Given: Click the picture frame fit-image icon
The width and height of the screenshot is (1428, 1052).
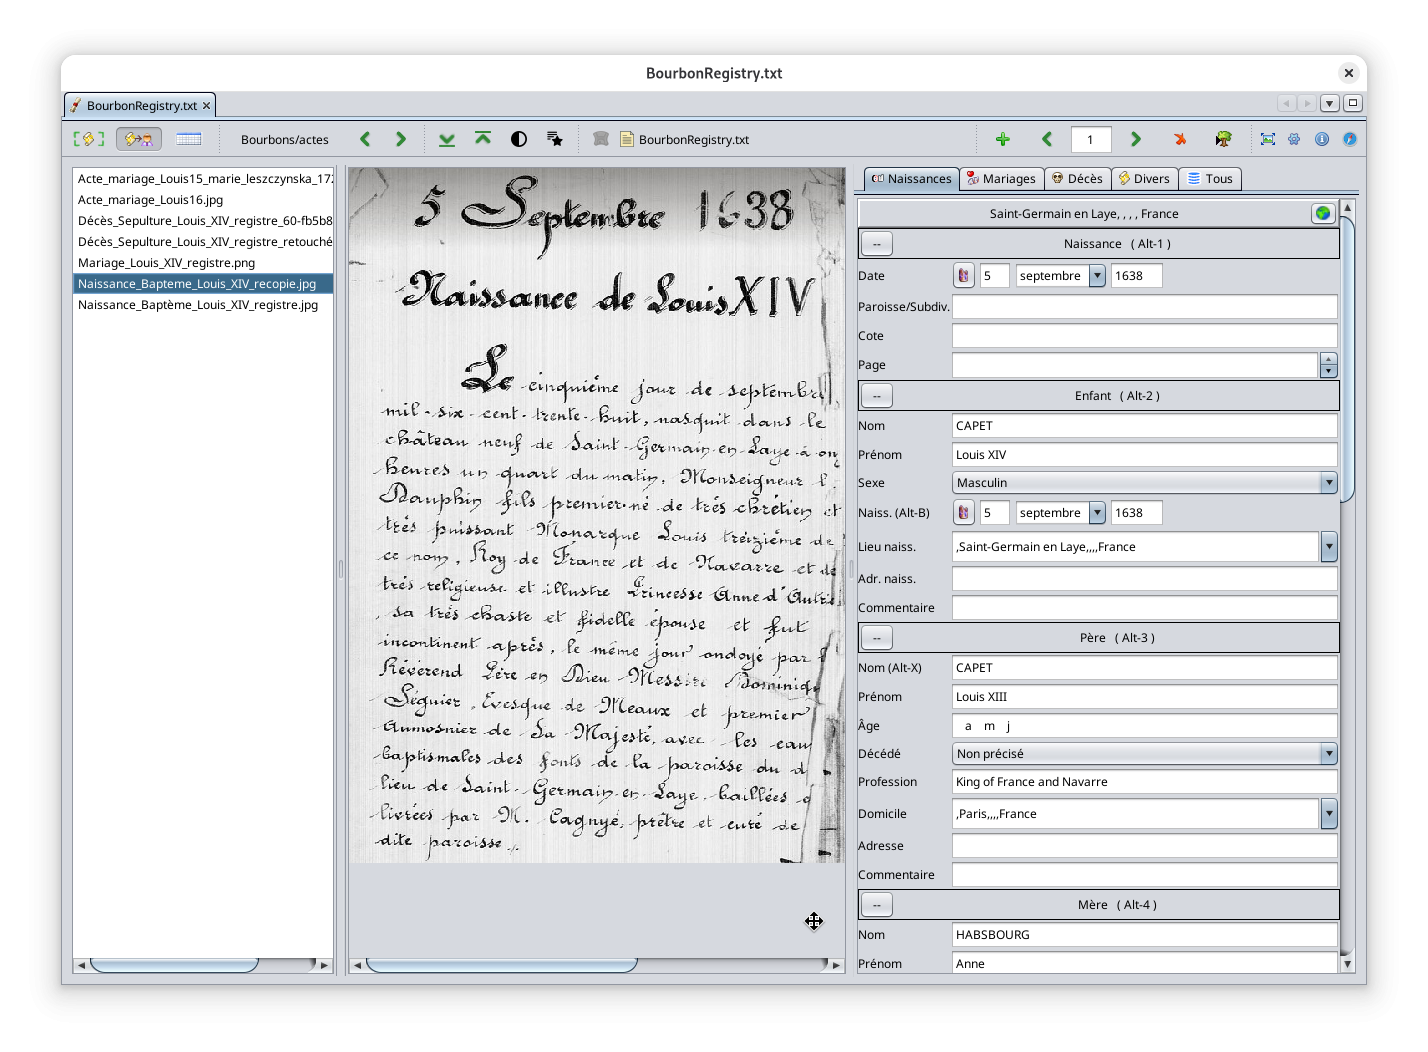Looking at the screenshot, I should click(x=1268, y=139).
